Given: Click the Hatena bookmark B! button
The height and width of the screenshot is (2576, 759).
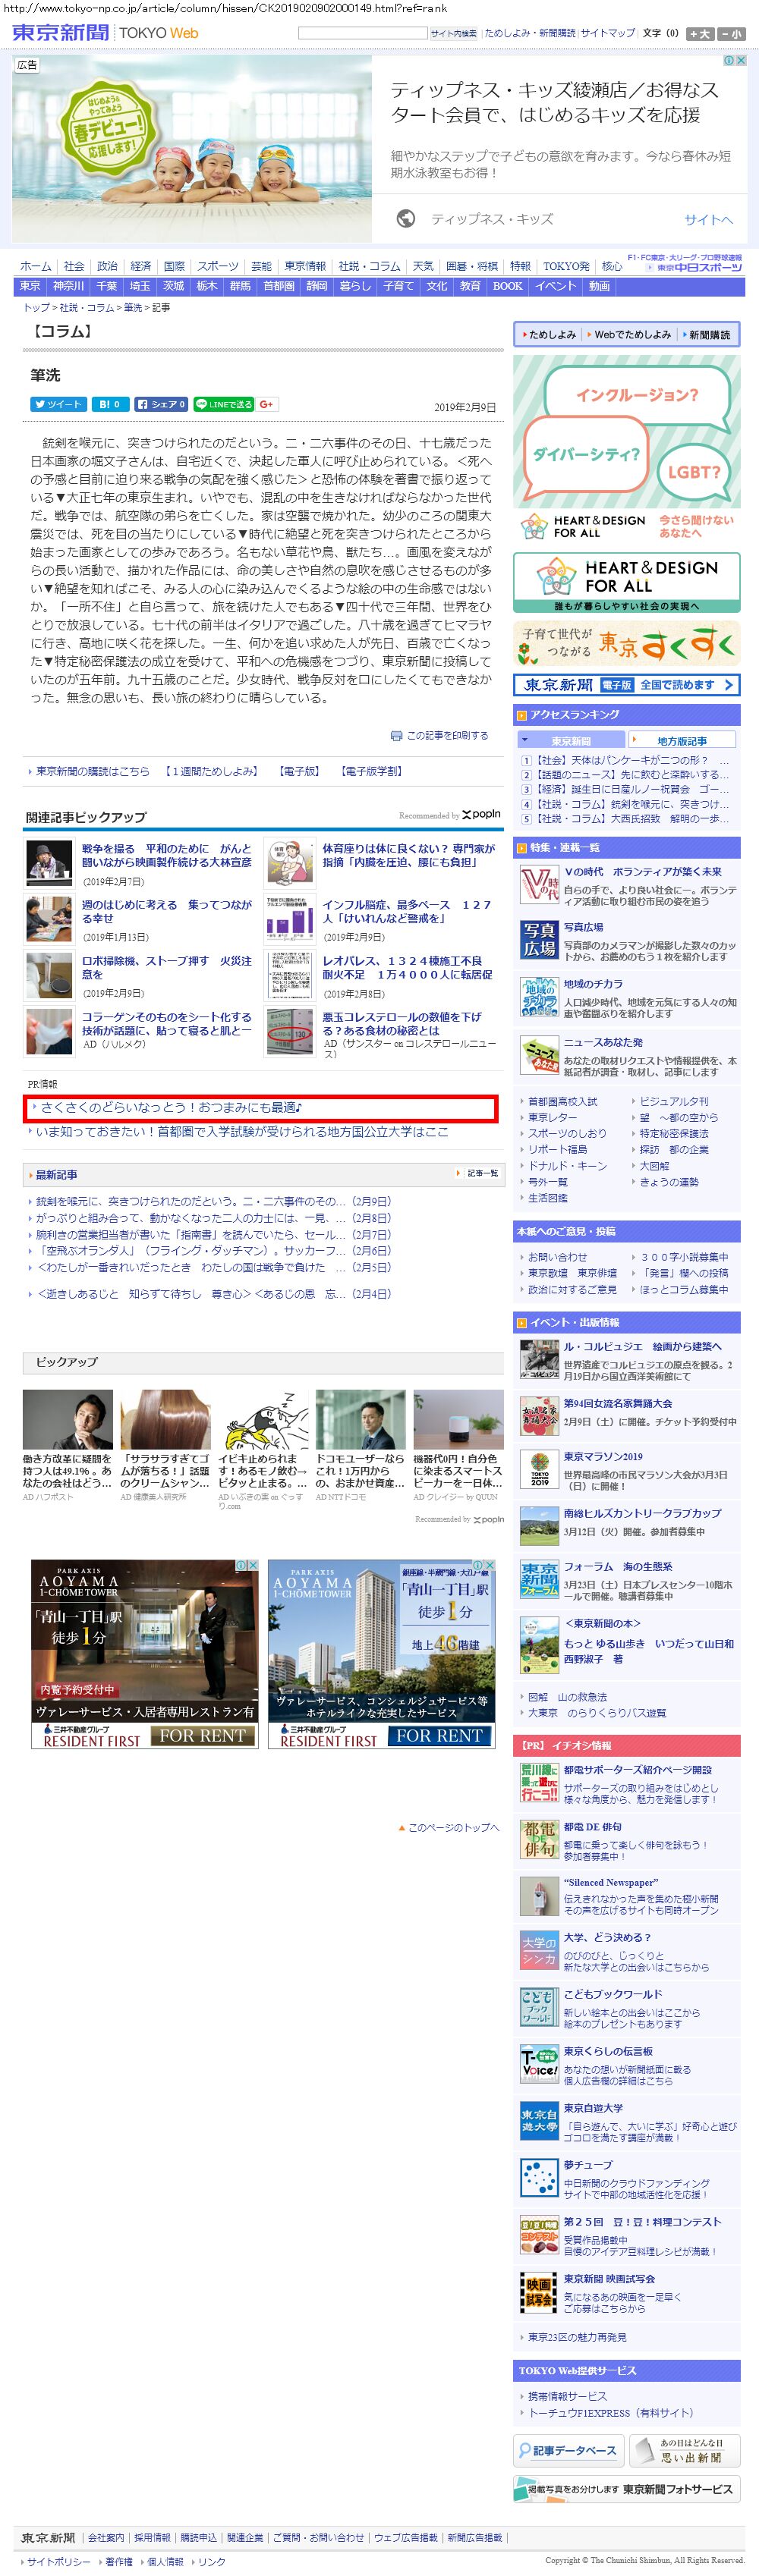Looking at the screenshot, I should 108,404.
